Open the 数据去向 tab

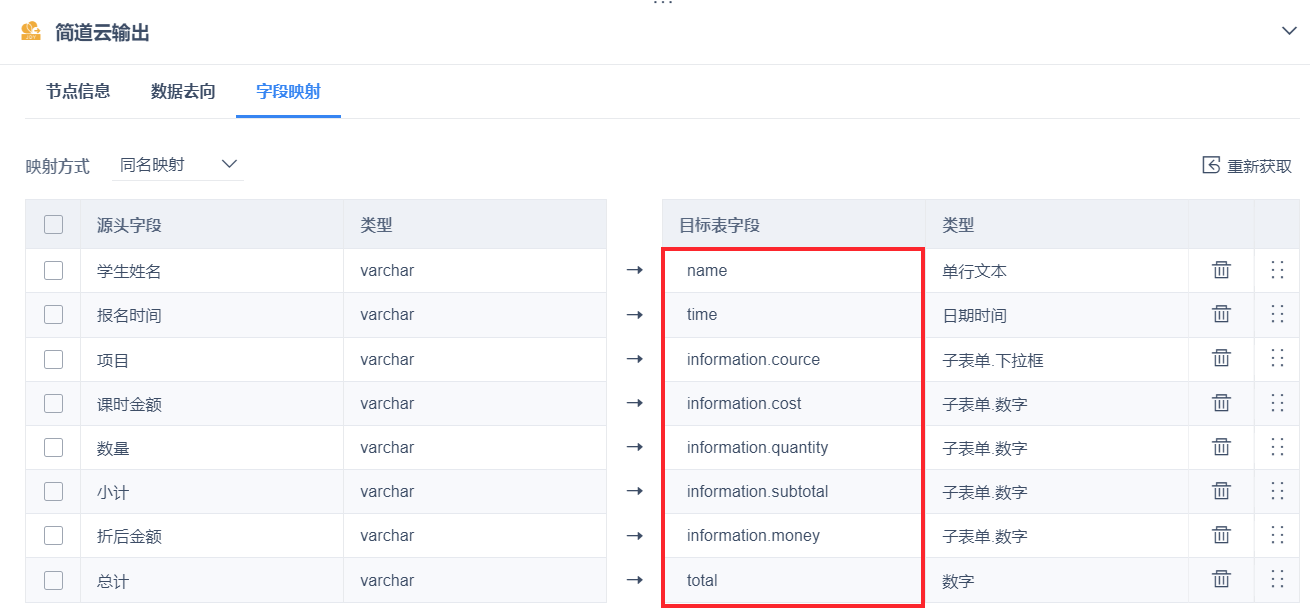(183, 92)
